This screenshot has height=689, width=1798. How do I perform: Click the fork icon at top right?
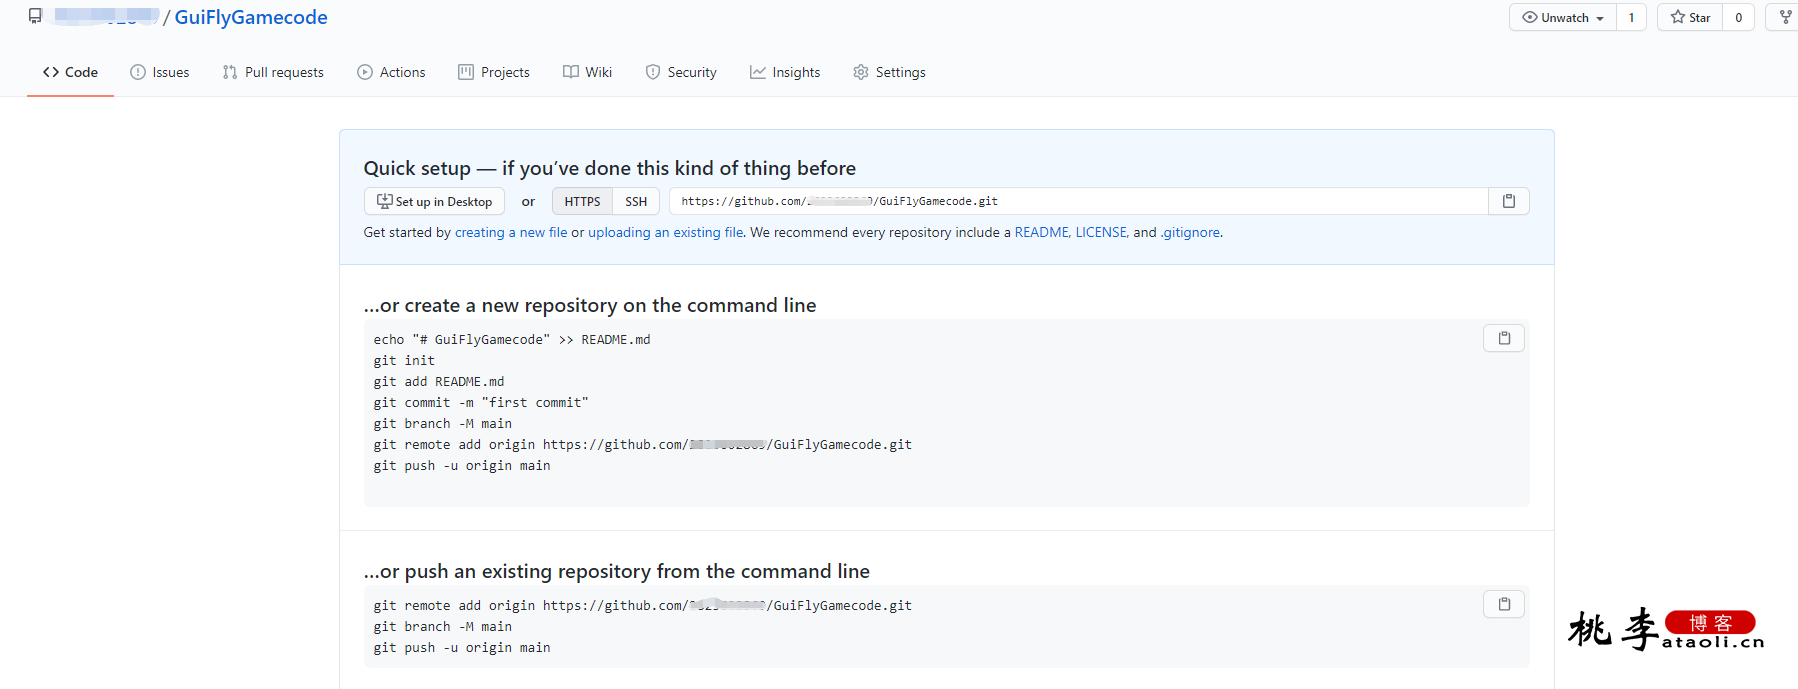[1785, 17]
